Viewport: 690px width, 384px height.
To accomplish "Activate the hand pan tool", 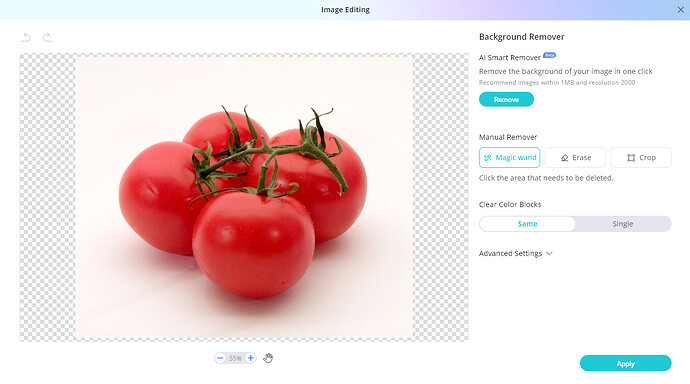I will click(x=268, y=358).
